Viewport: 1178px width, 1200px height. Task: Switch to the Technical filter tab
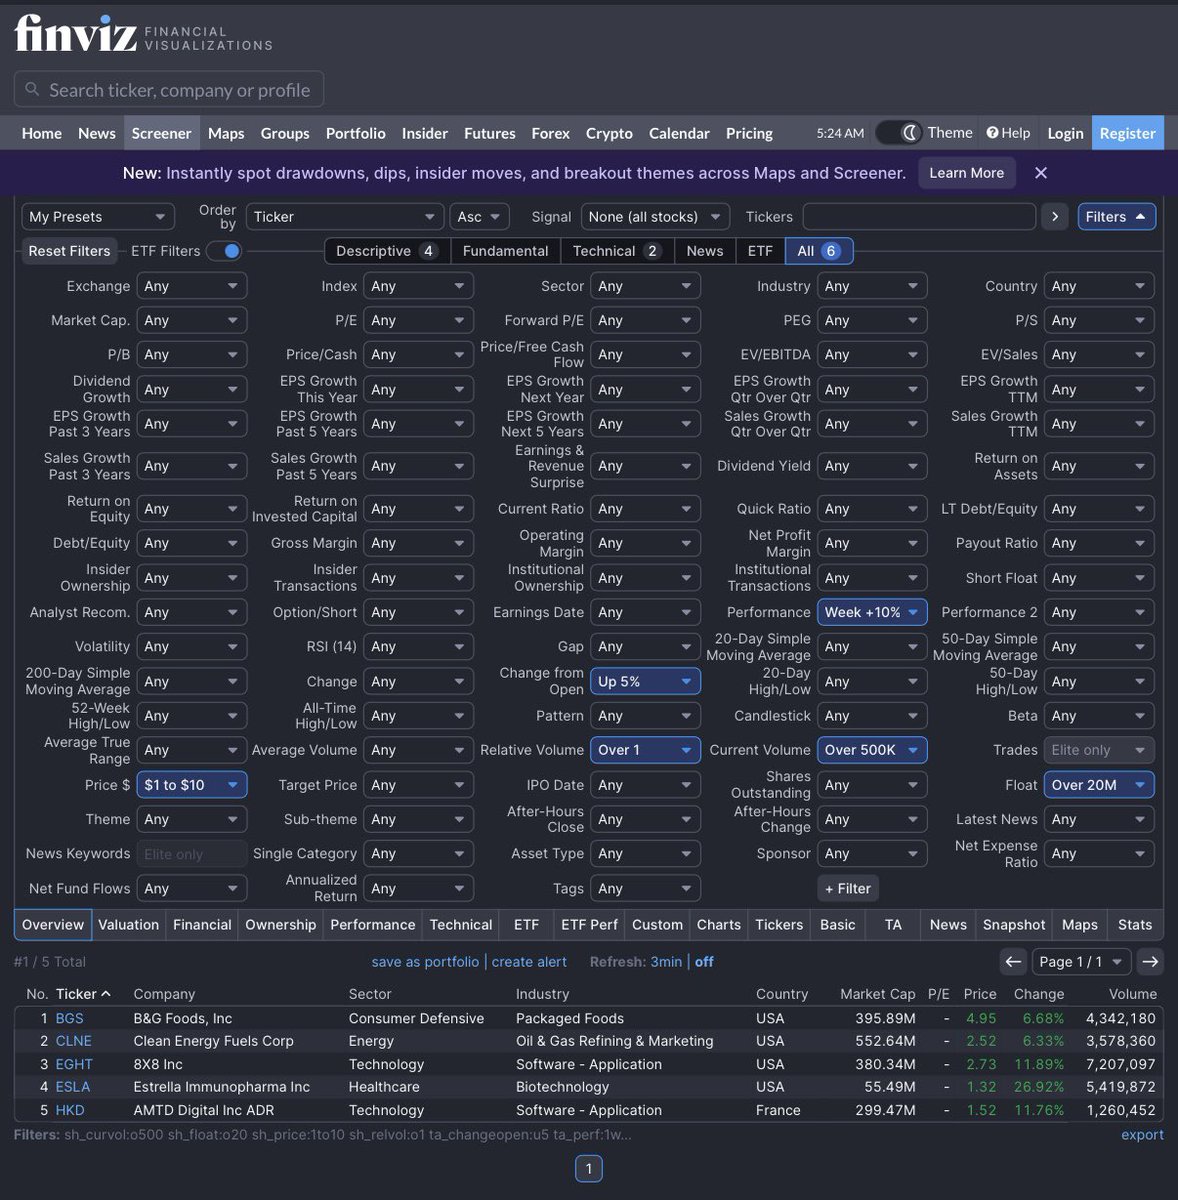617,251
